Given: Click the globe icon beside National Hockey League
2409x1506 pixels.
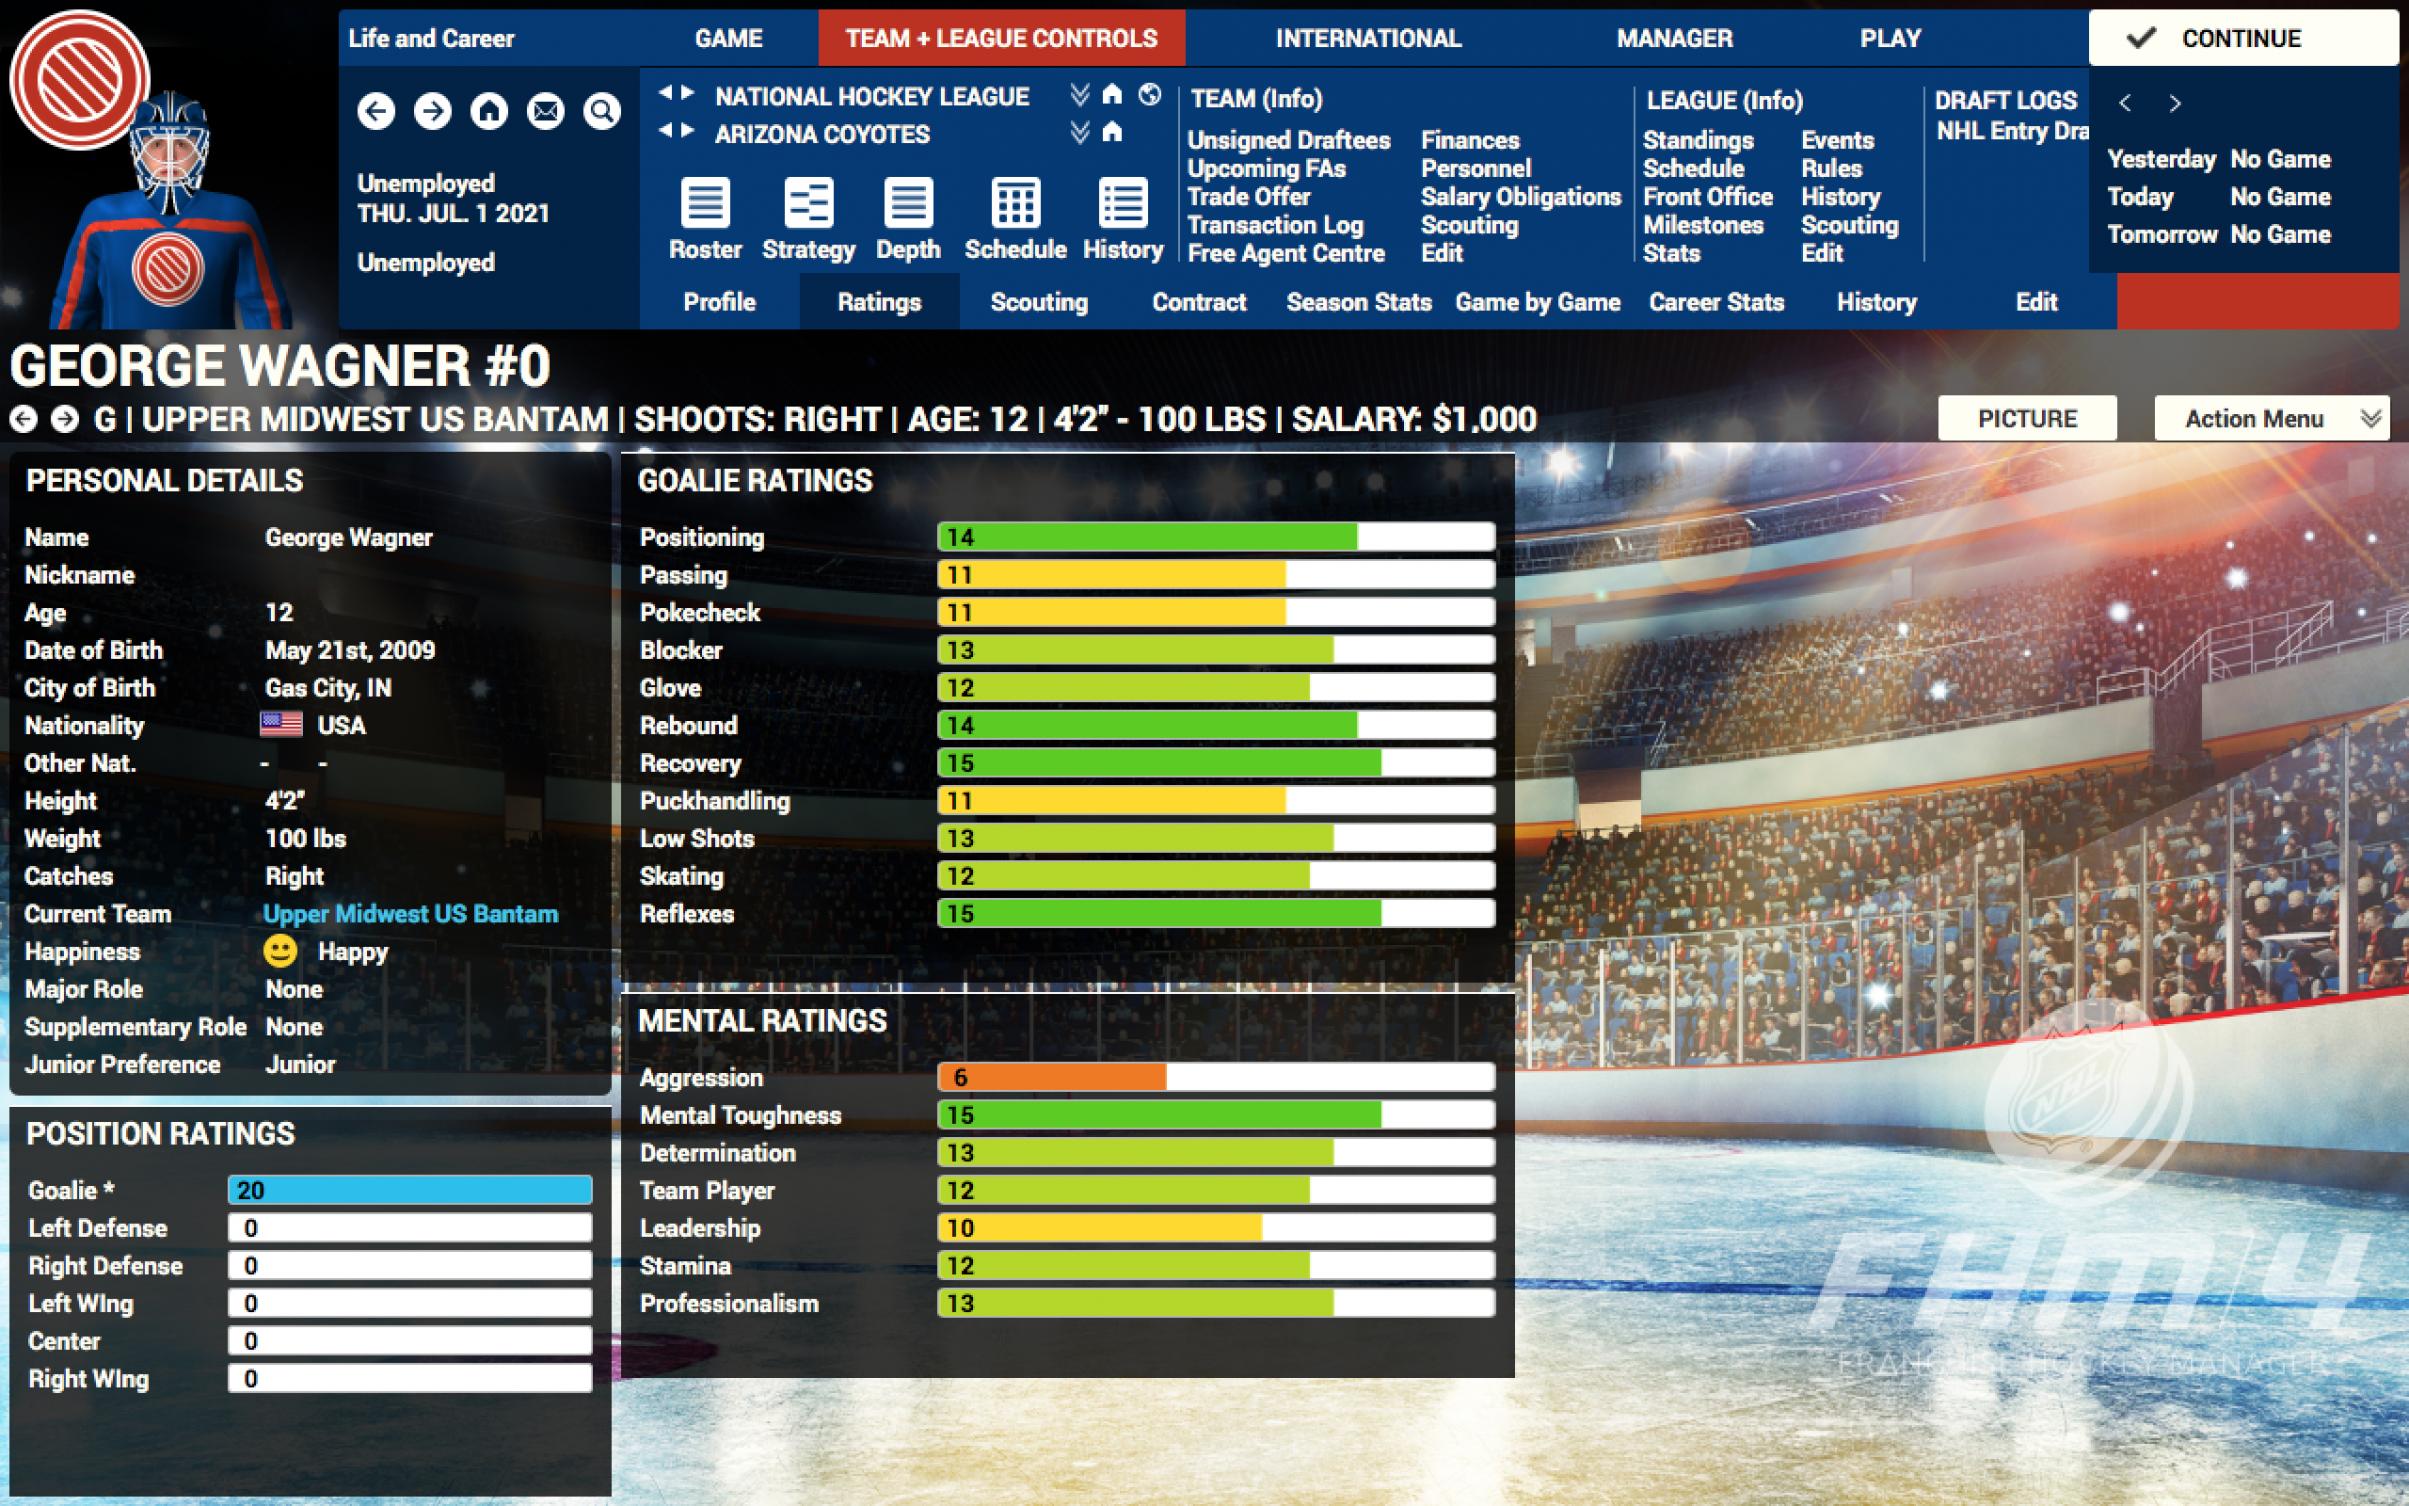Looking at the screenshot, I should tap(1150, 95).
